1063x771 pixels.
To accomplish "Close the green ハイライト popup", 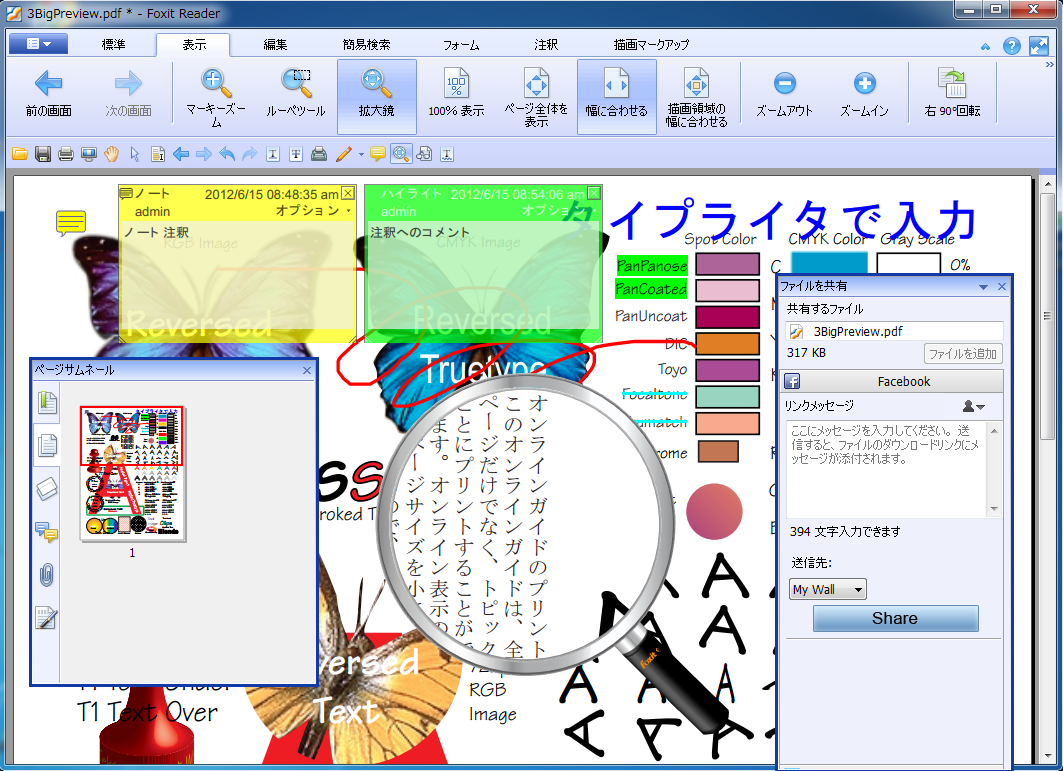I will click(594, 194).
